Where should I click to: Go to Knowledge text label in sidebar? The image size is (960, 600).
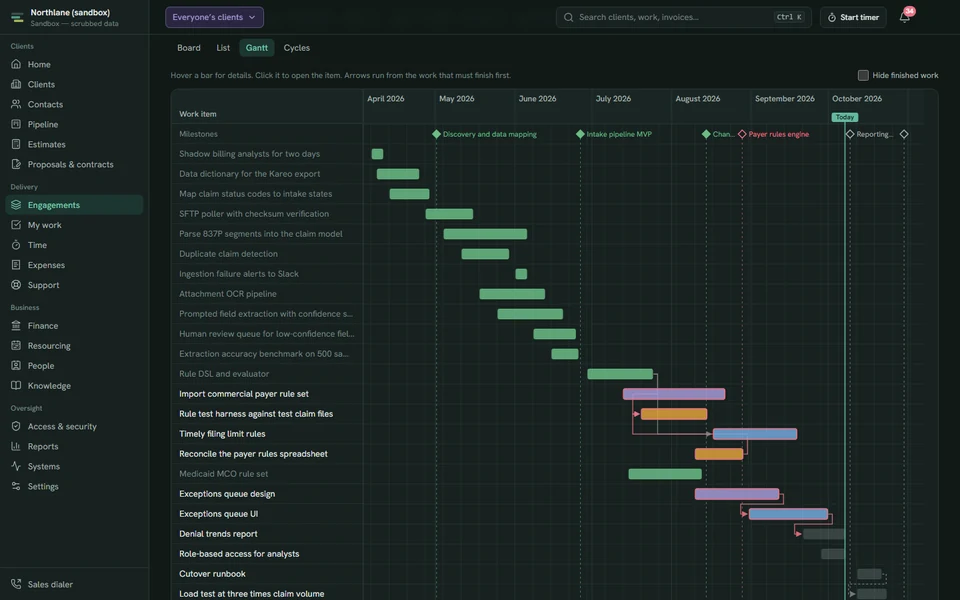(x=49, y=386)
